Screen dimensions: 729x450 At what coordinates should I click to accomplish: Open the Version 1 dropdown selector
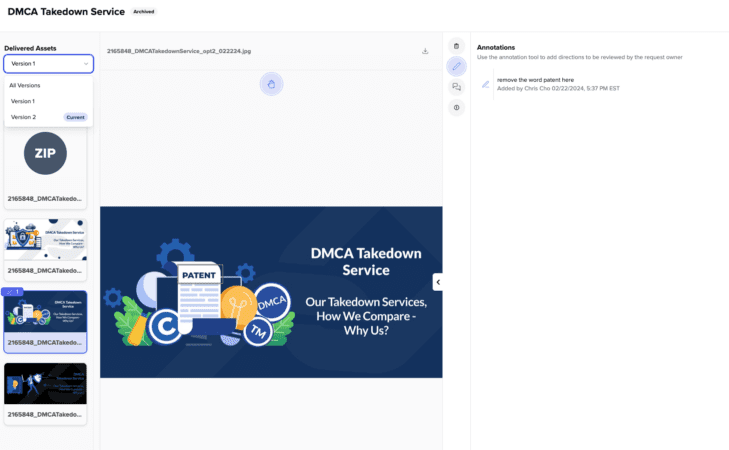tap(48, 64)
